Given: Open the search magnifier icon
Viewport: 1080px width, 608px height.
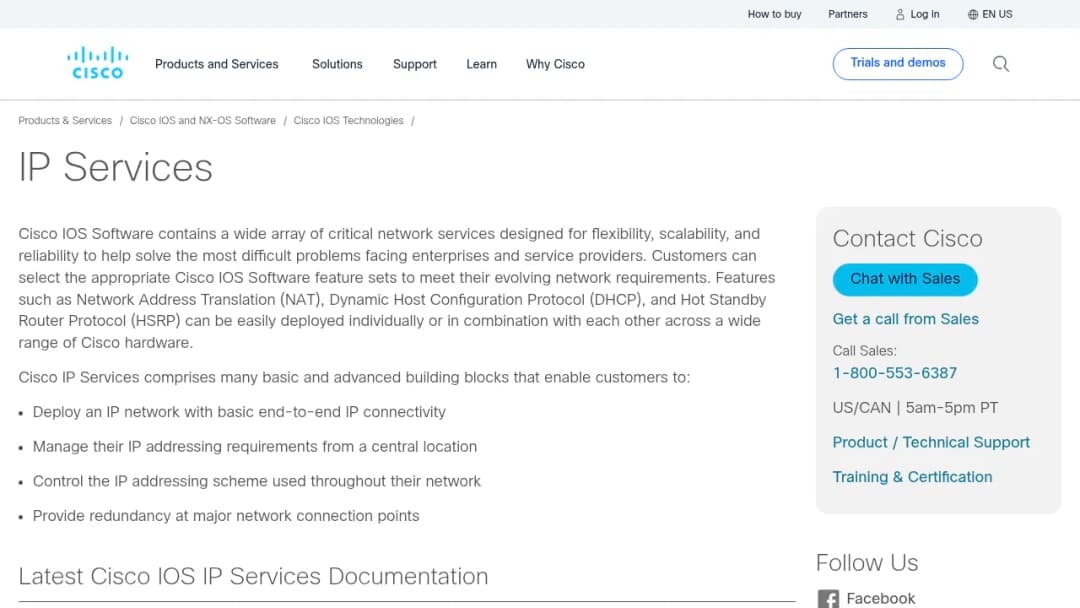Looking at the screenshot, I should tap(1000, 64).
